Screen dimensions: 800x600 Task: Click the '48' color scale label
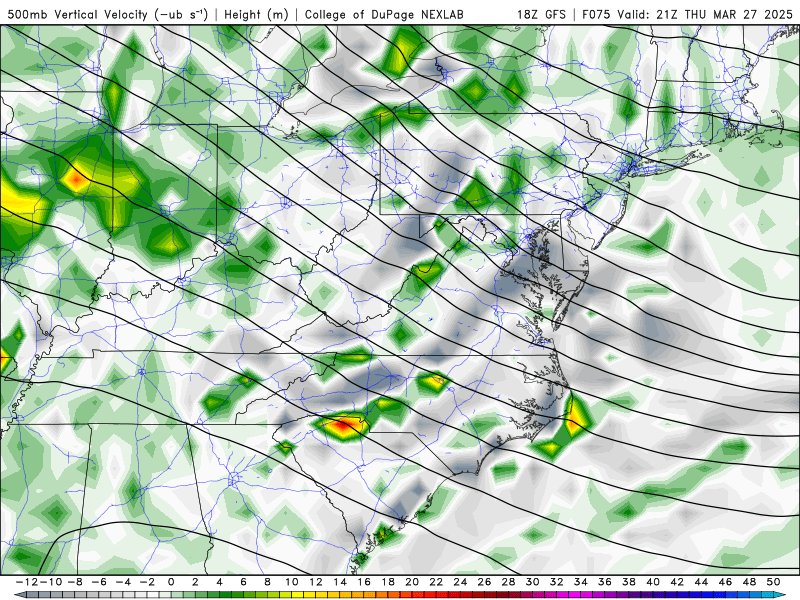[x=749, y=582]
